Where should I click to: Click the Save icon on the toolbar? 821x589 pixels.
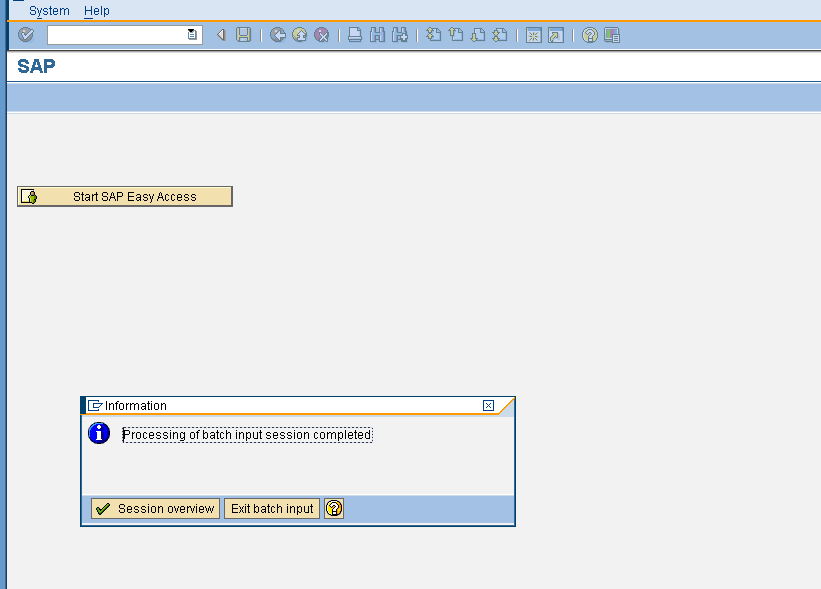coord(244,34)
